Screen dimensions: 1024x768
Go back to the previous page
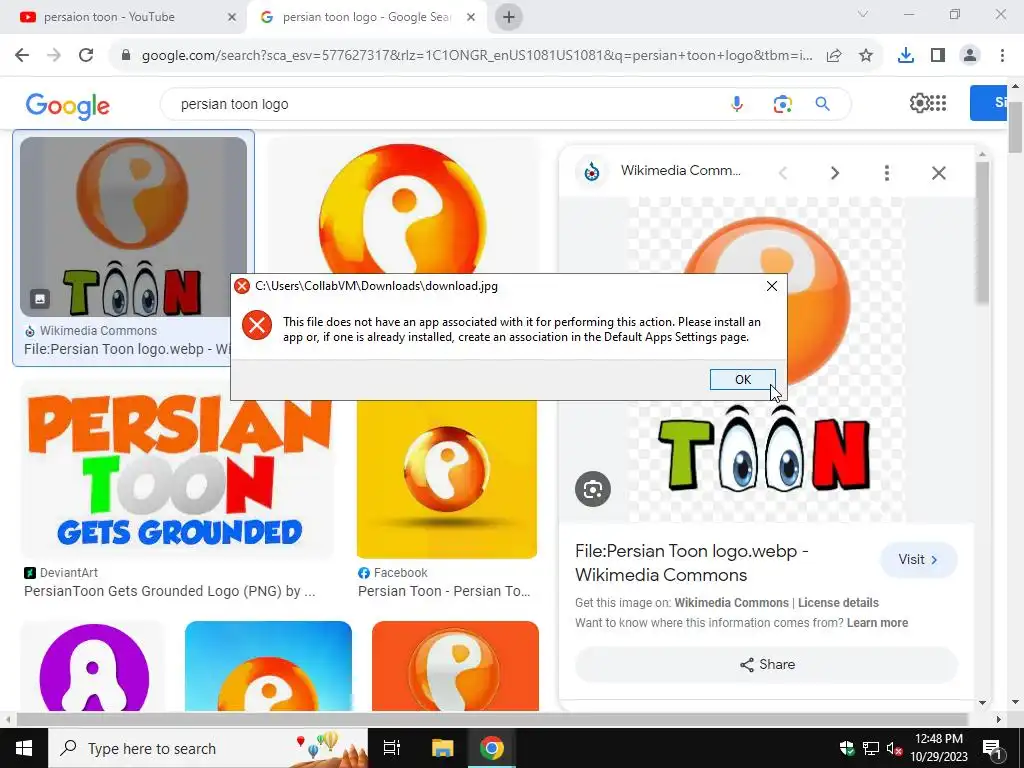tap(22, 56)
